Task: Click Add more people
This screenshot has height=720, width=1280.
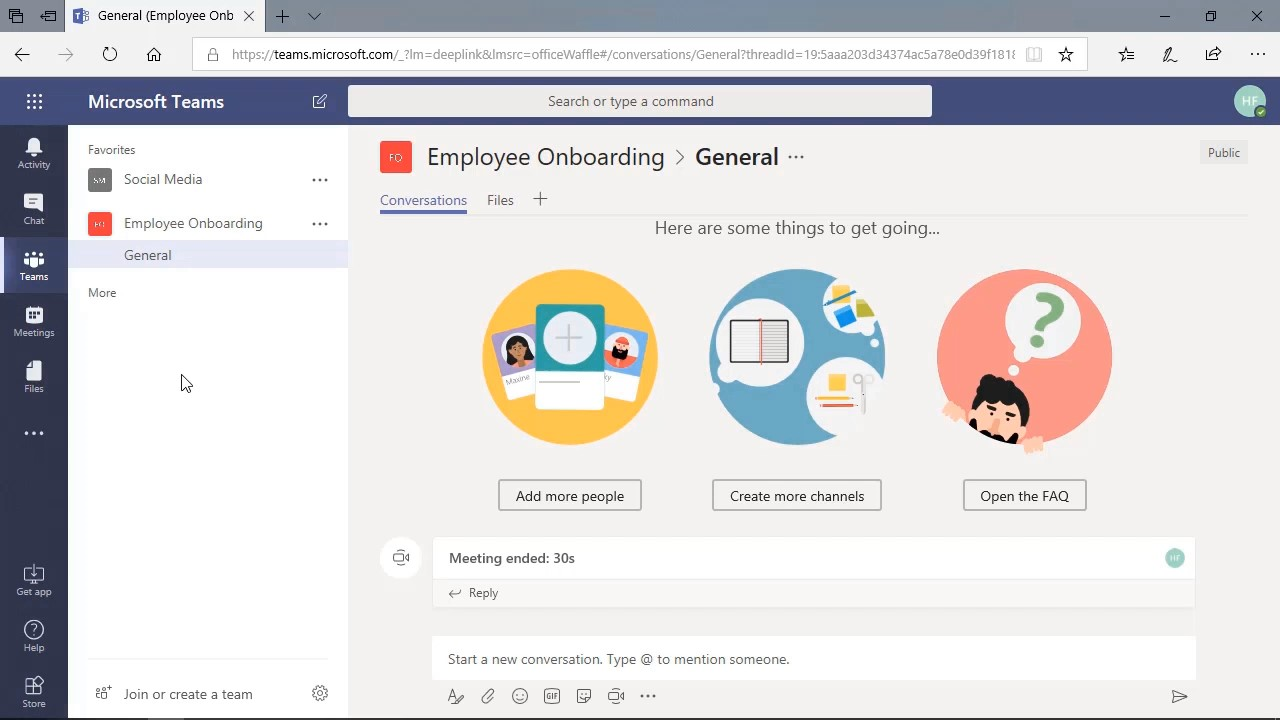Action: (x=569, y=495)
